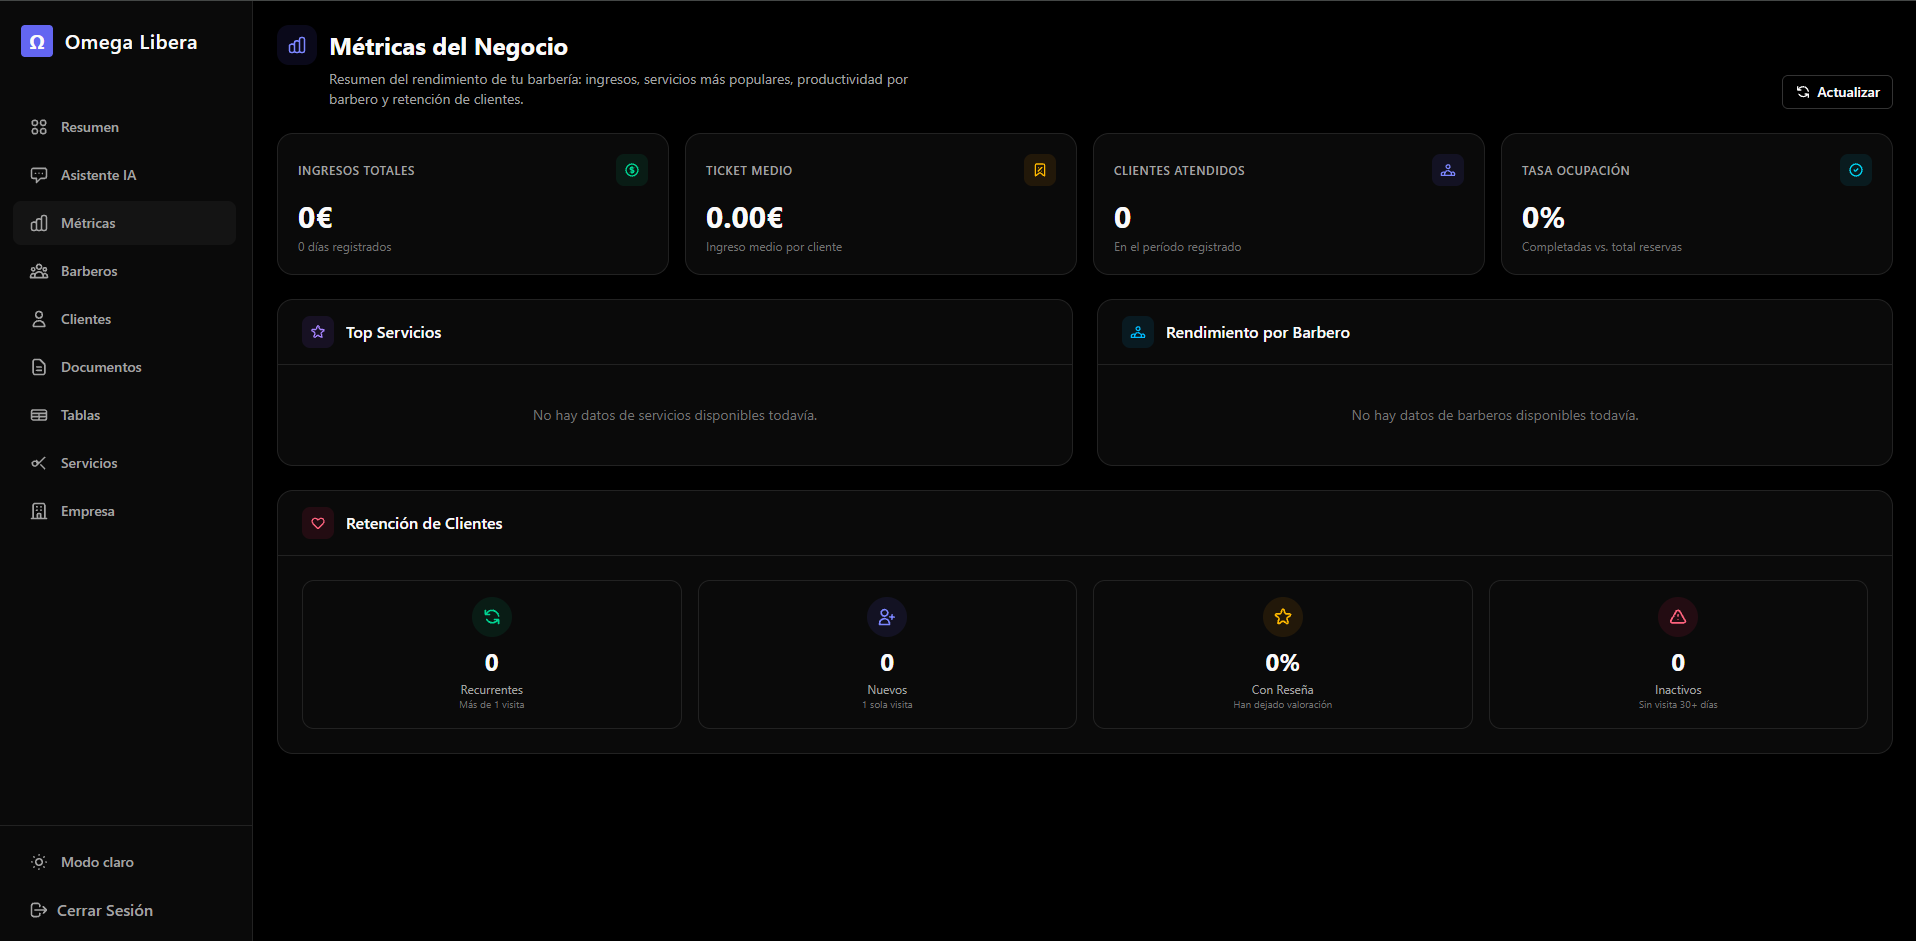Click the purple people icon on Clientes Atendidos

1448,170
